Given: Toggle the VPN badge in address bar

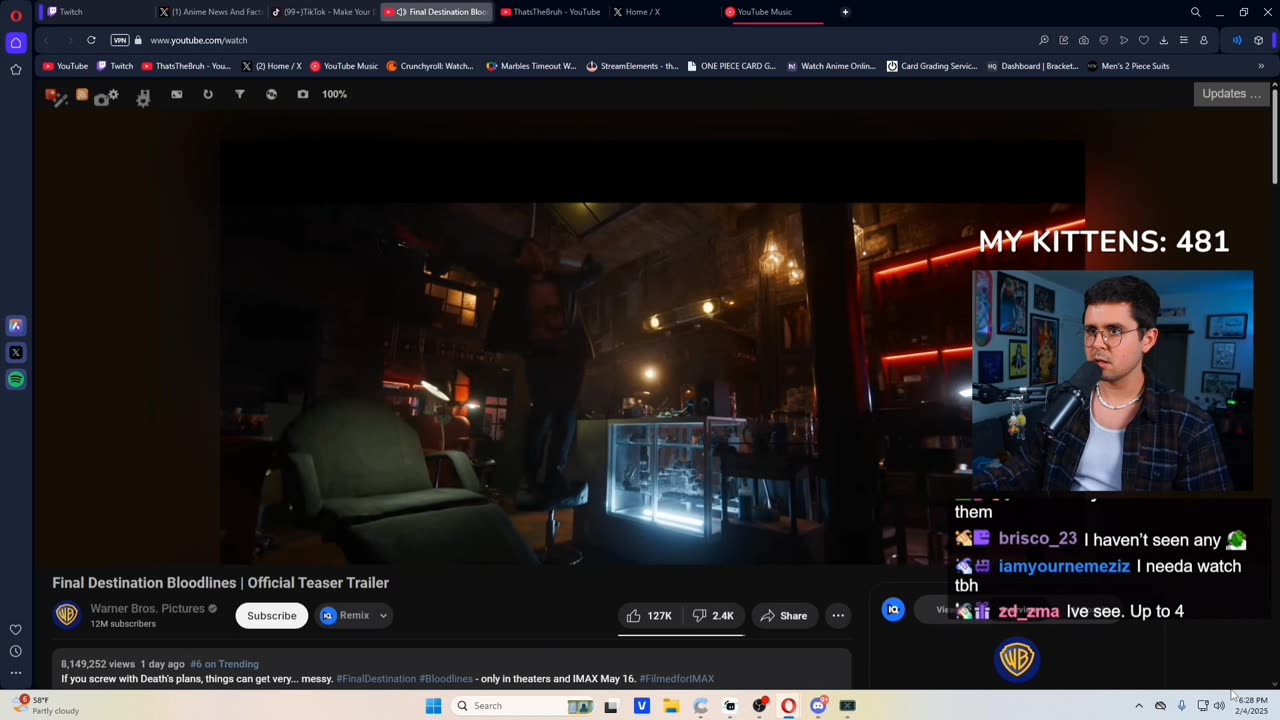Looking at the screenshot, I should tap(120, 40).
